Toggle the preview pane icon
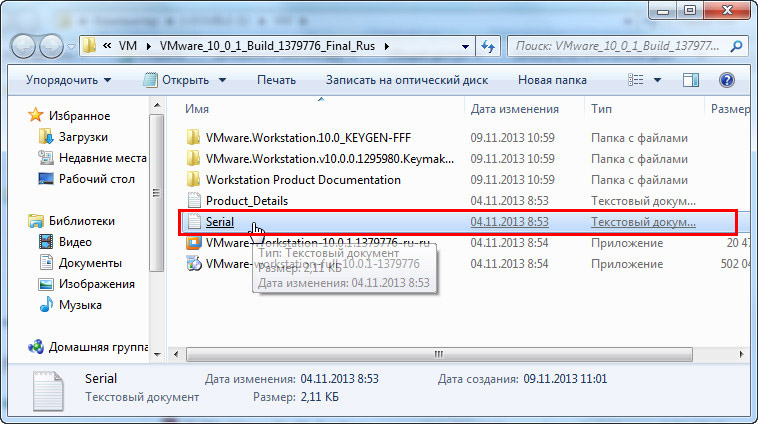758x424 pixels. (691, 80)
